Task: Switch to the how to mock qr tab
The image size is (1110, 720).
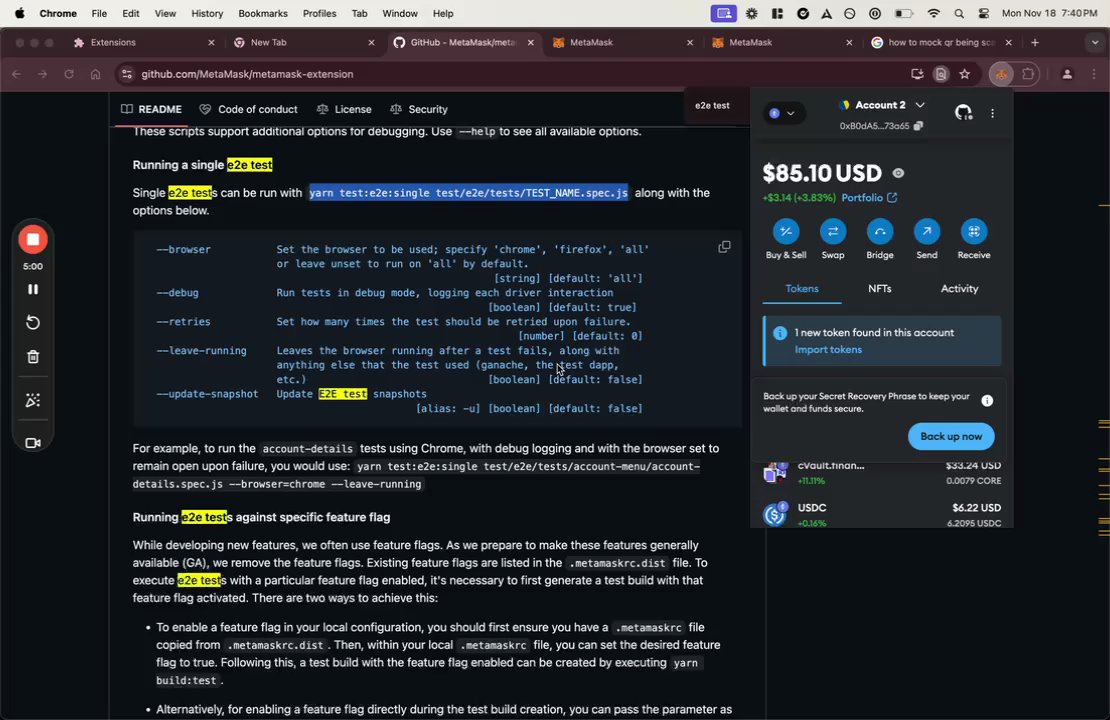Action: pyautogui.click(x=940, y=42)
